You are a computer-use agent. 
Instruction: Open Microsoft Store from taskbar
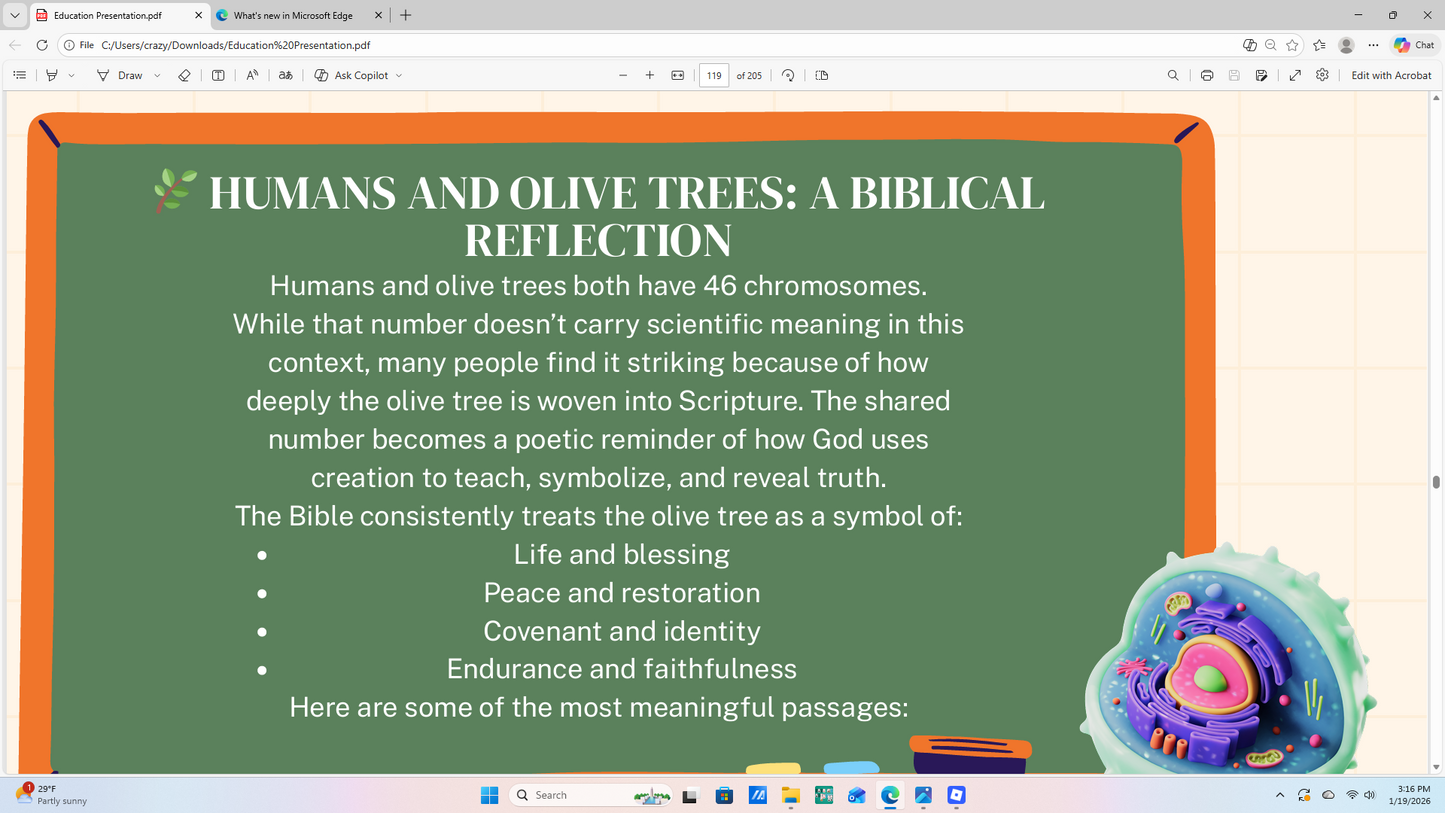[724, 795]
